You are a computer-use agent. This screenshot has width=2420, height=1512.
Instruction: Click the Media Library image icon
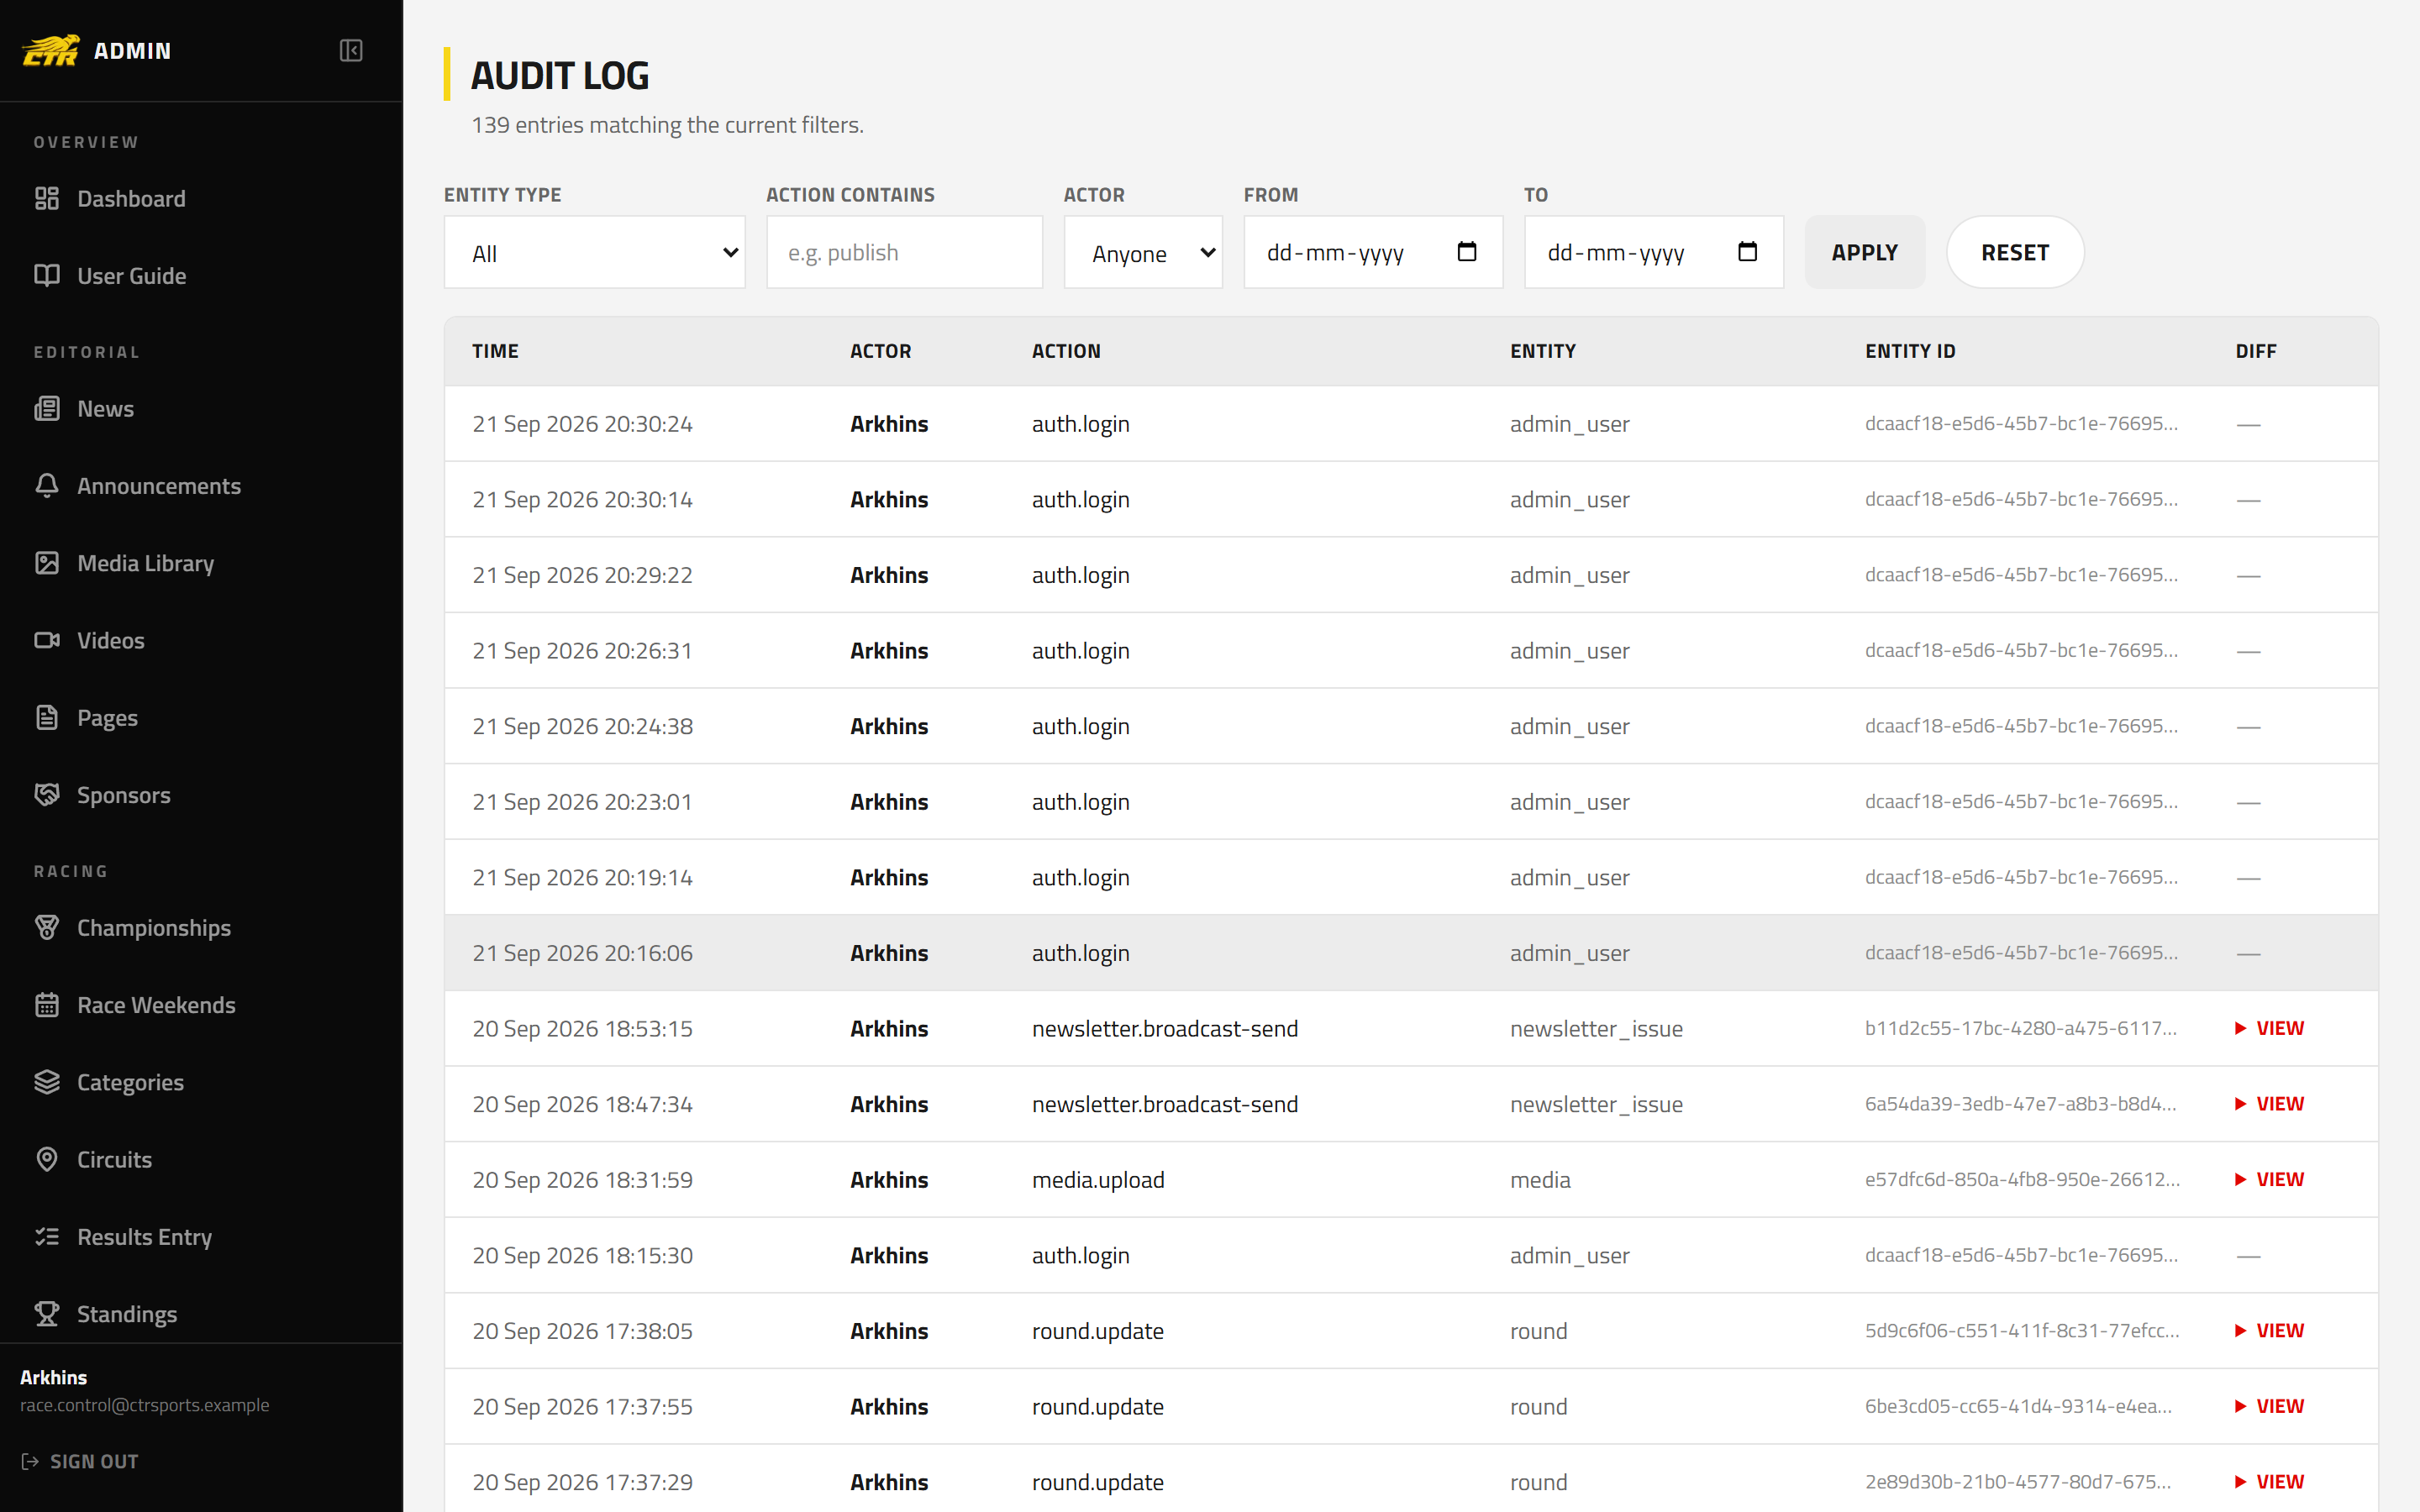coord(47,563)
